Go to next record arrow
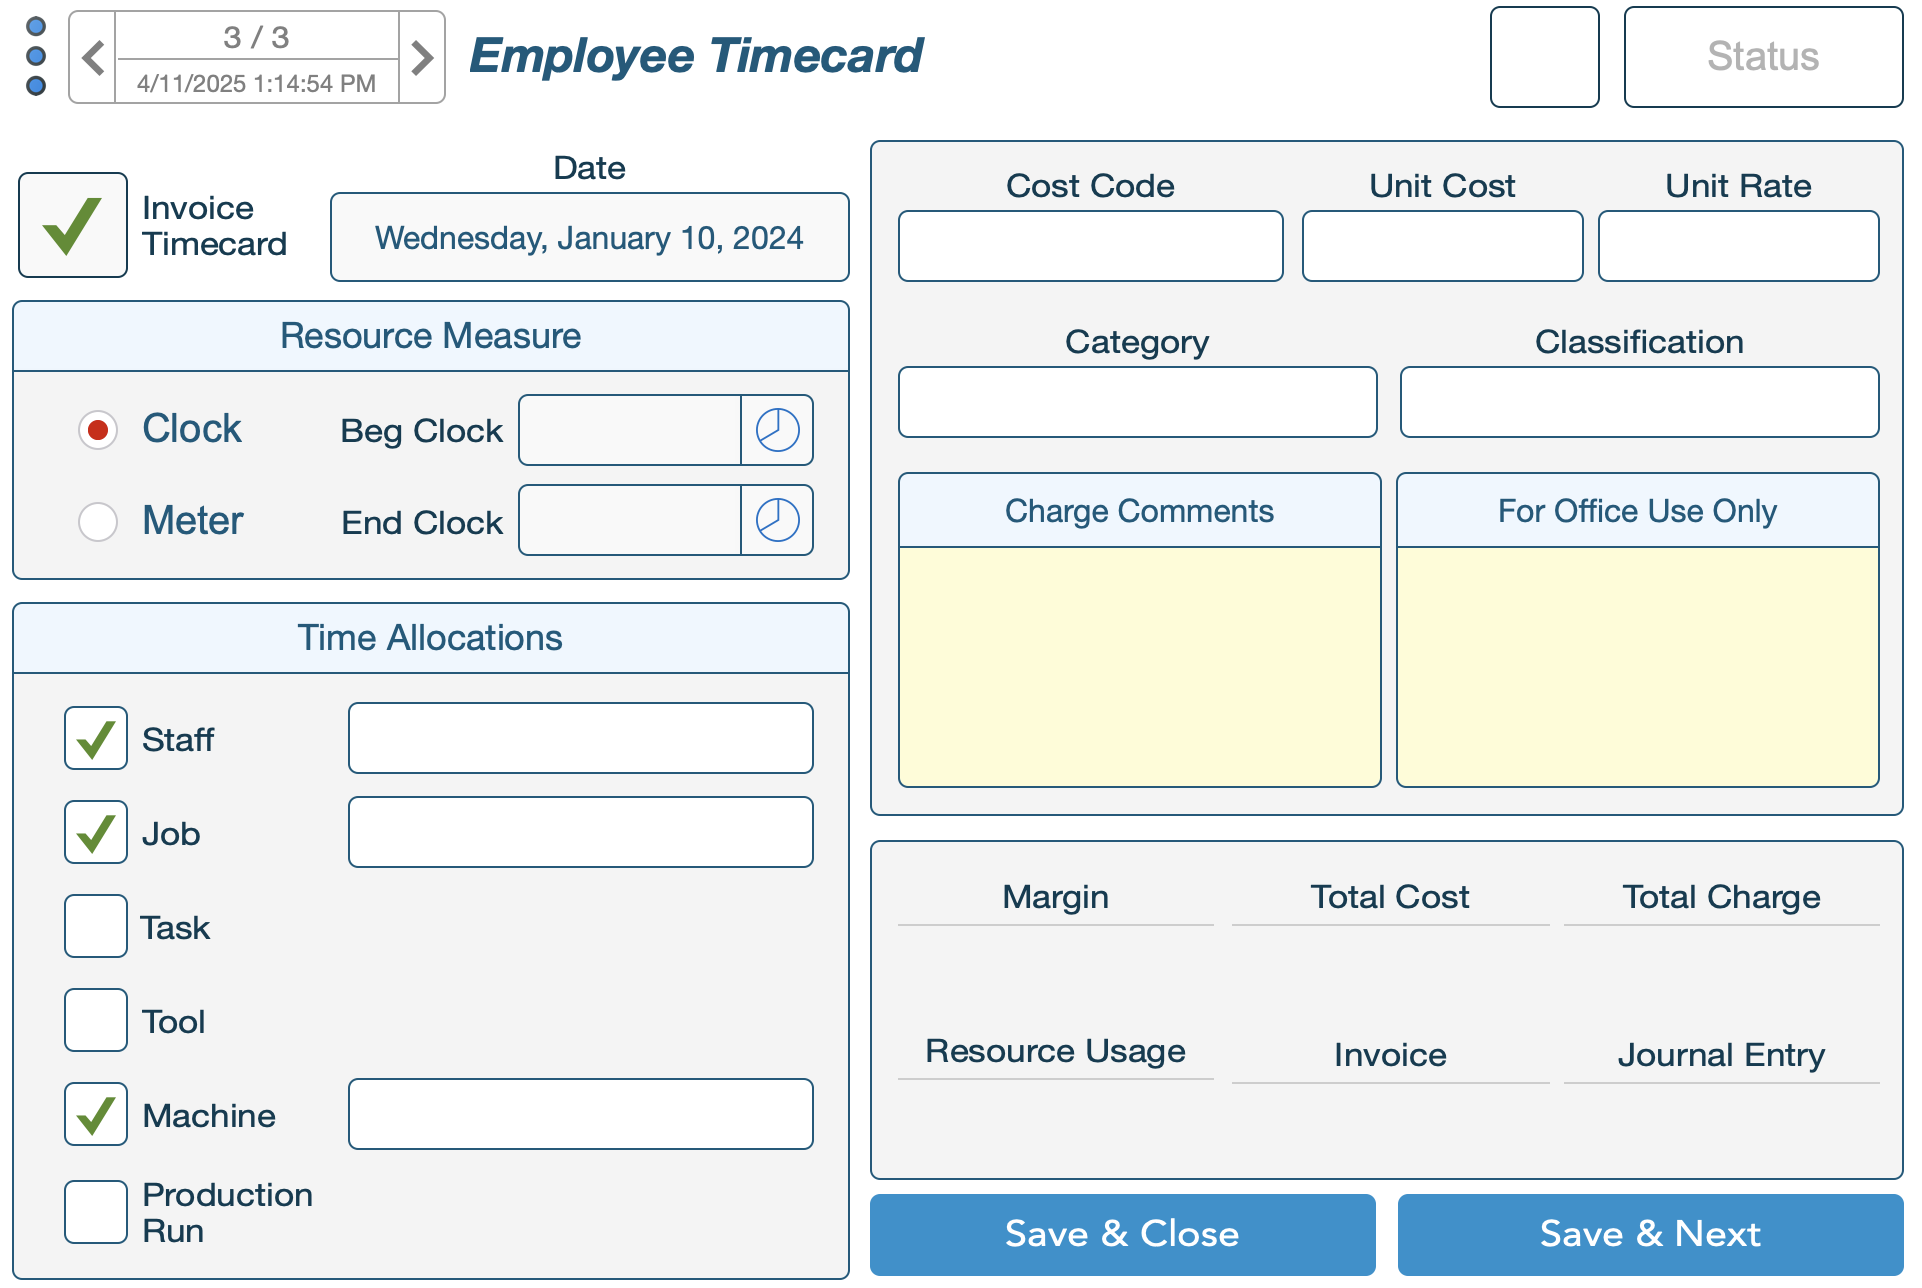Viewport: 1922px width, 1288px height. click(x=422, y=58)
